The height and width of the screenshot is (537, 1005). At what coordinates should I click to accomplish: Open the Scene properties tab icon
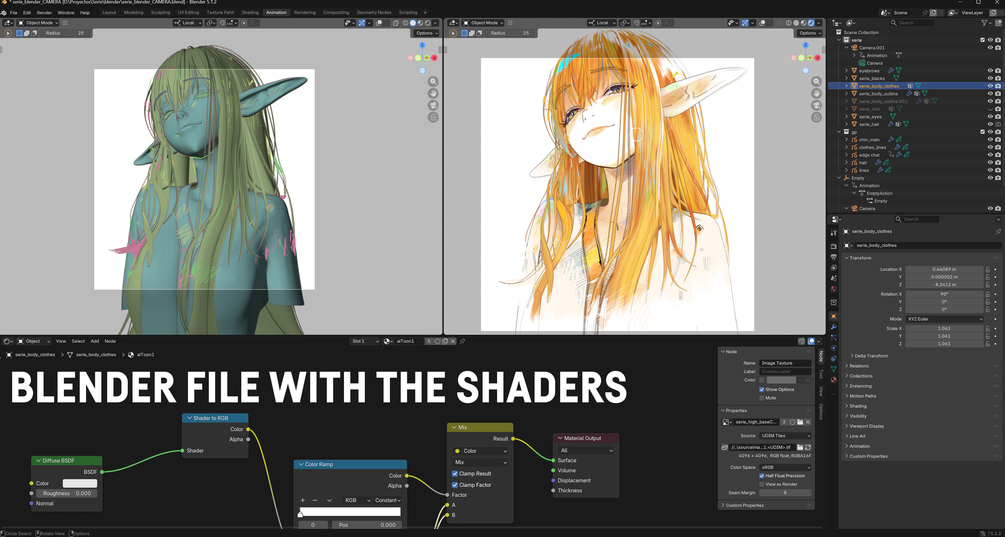833,279
